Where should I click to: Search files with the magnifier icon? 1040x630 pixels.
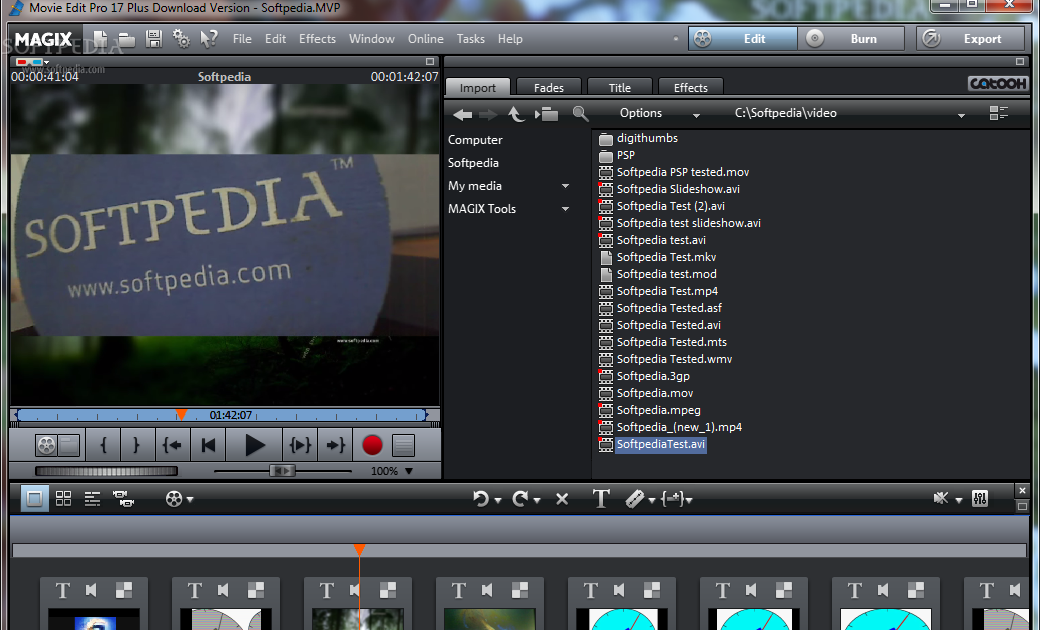(580, 113)
